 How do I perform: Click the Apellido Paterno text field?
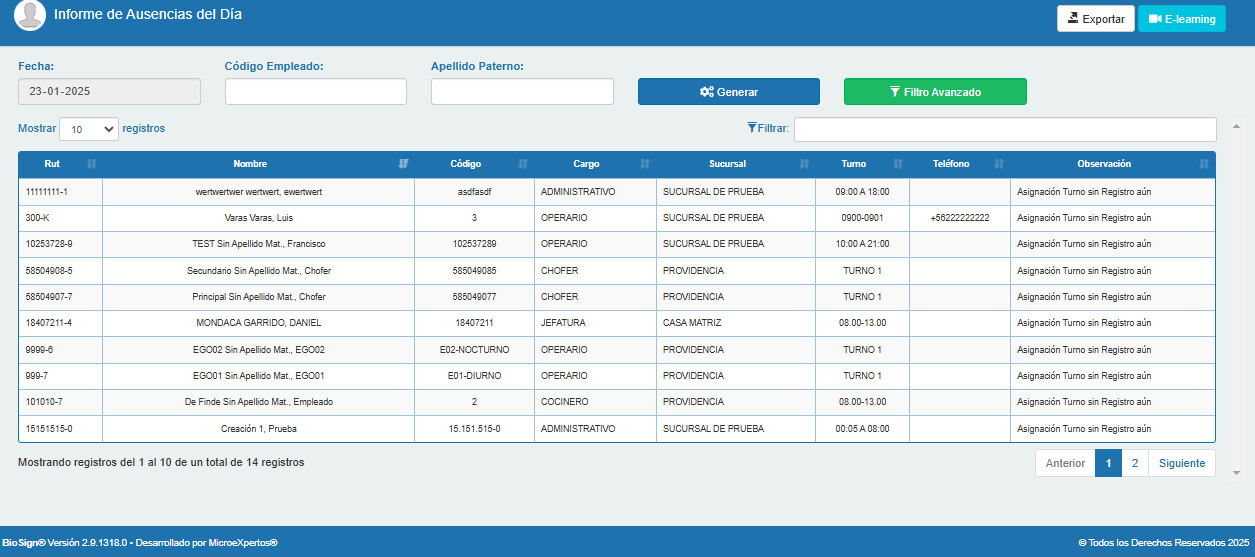point(522,91)
